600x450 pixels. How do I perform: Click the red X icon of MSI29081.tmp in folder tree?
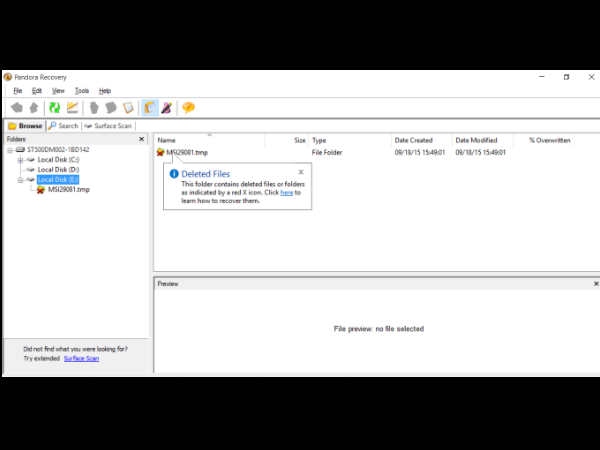(x=41, y=190)
